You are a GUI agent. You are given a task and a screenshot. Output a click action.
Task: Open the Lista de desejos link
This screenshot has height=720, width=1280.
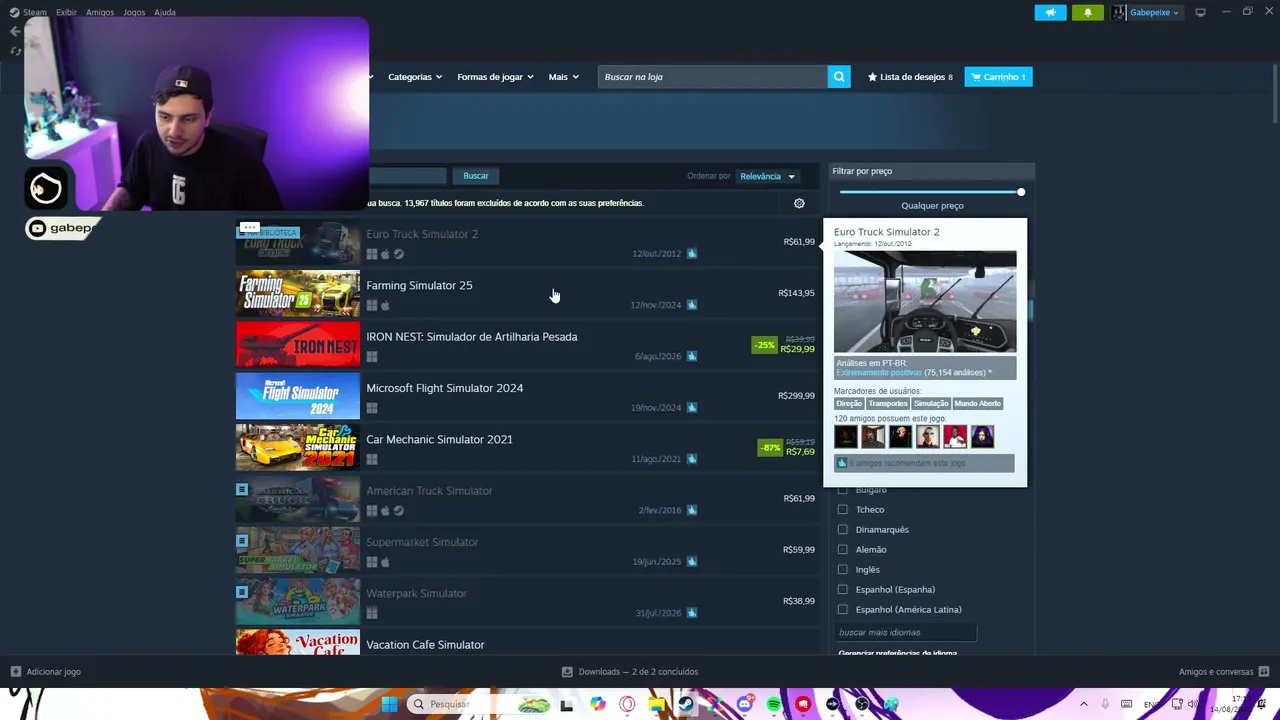[x=910, y=77]
